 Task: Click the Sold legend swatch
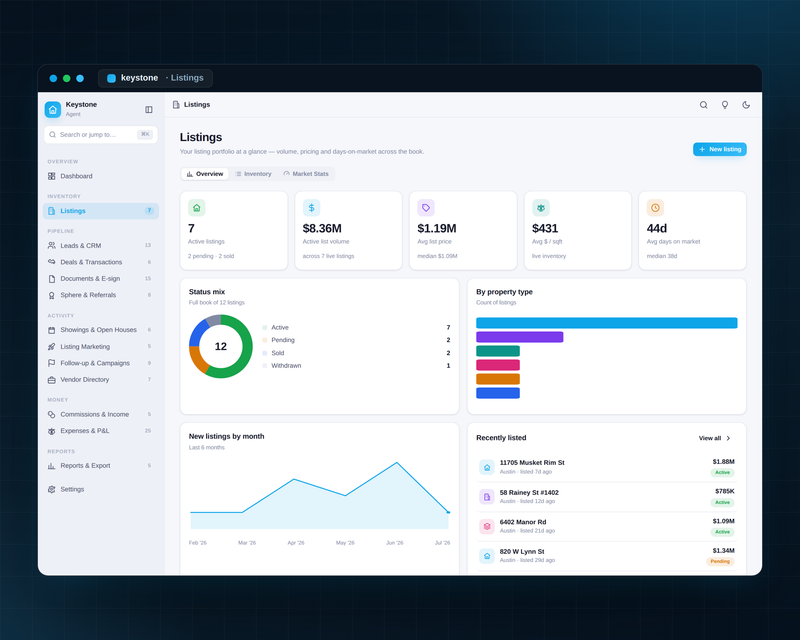coord(265,353)
